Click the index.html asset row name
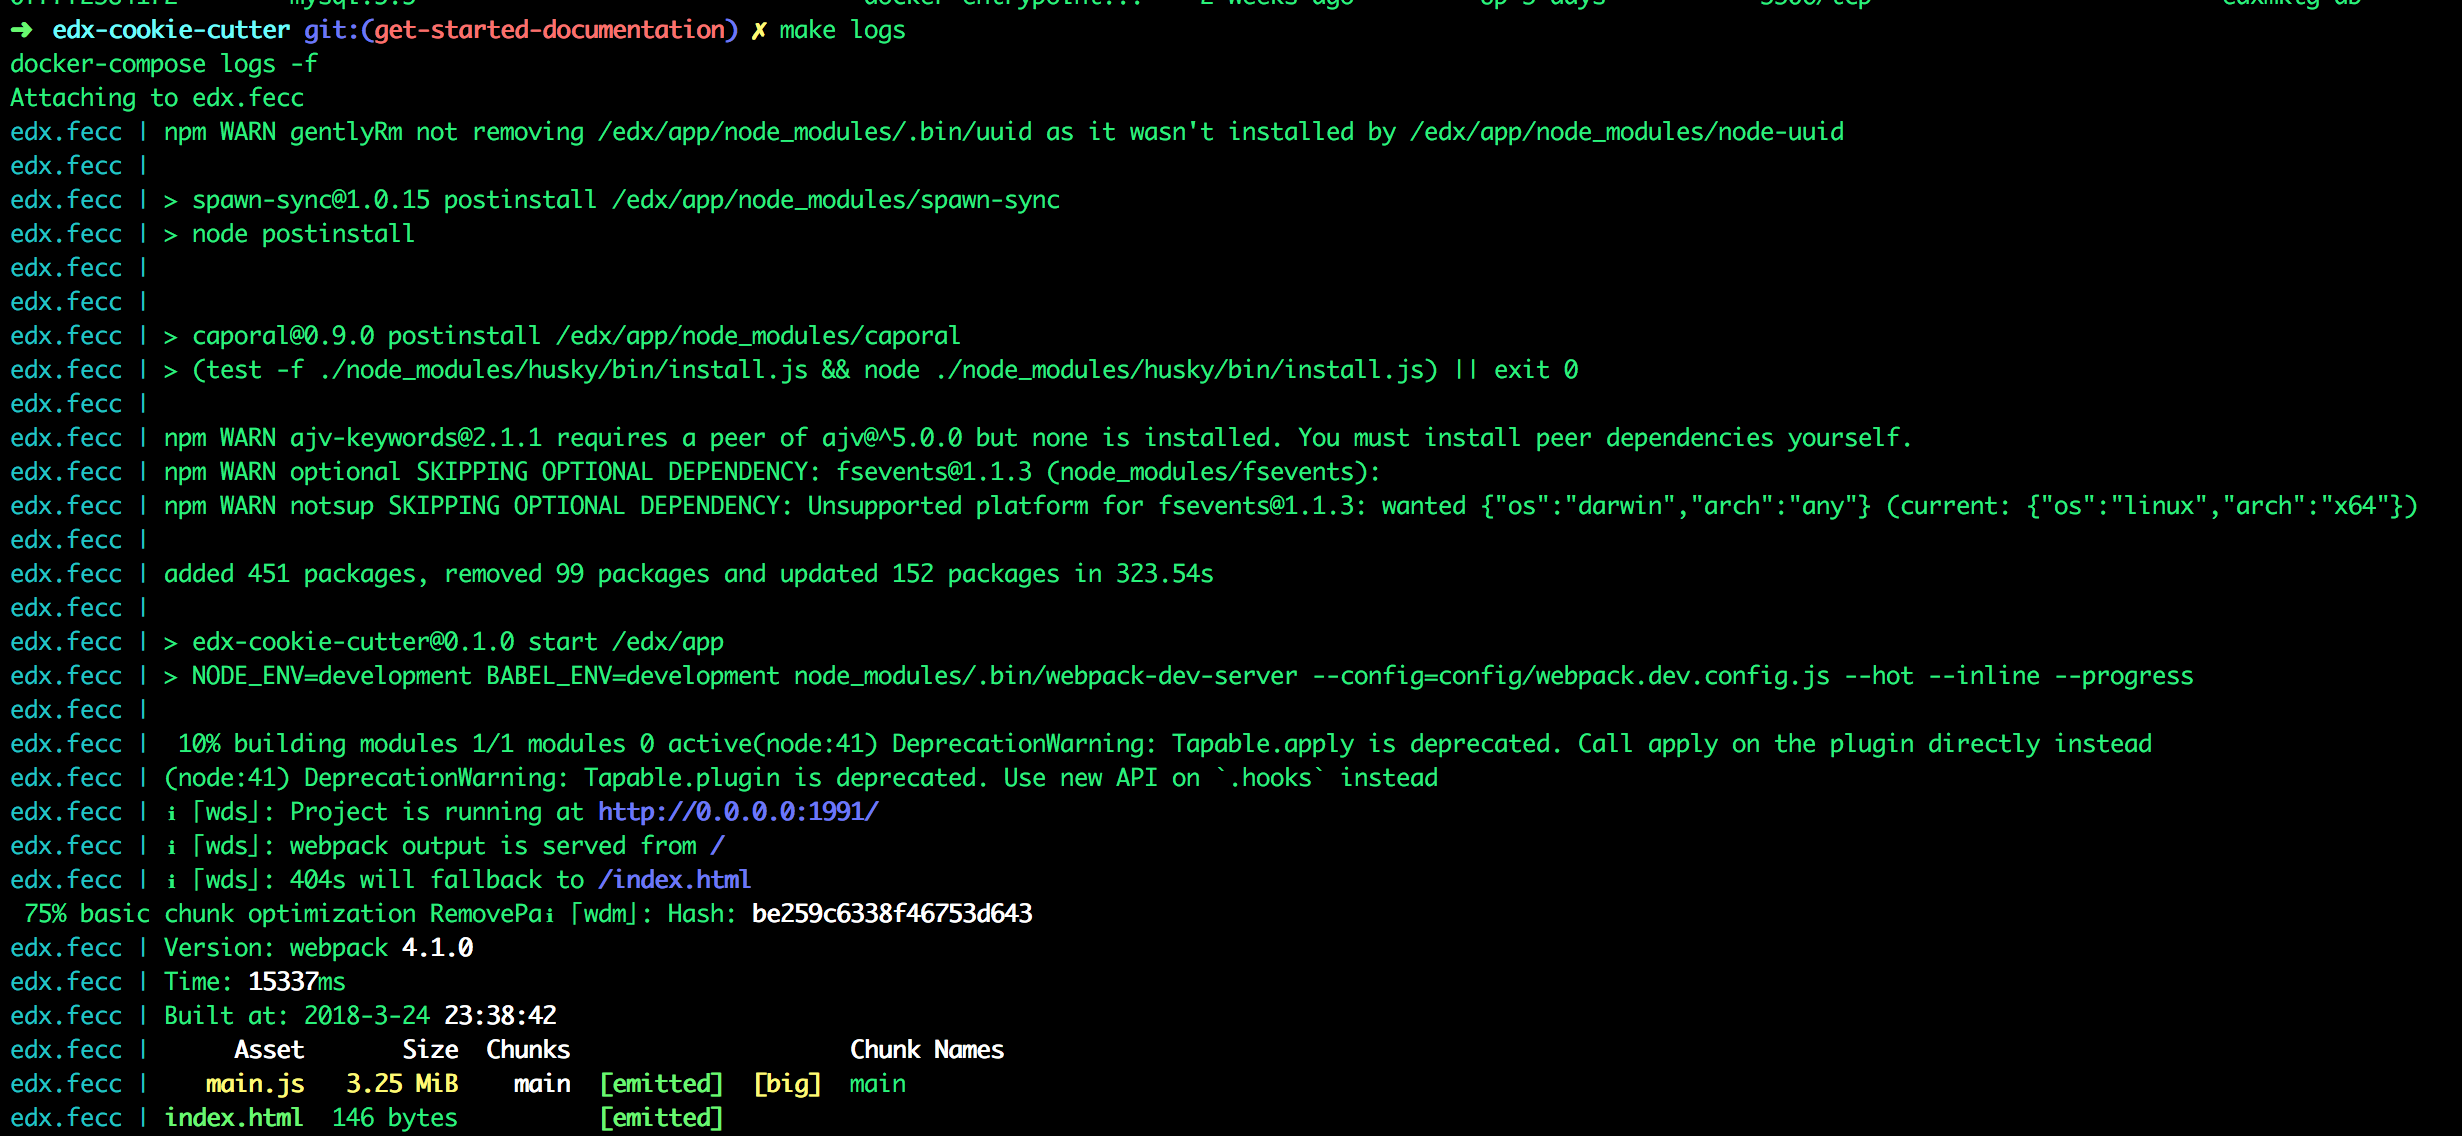Screen dimensions: 2462x1136 coord(233,1118)
